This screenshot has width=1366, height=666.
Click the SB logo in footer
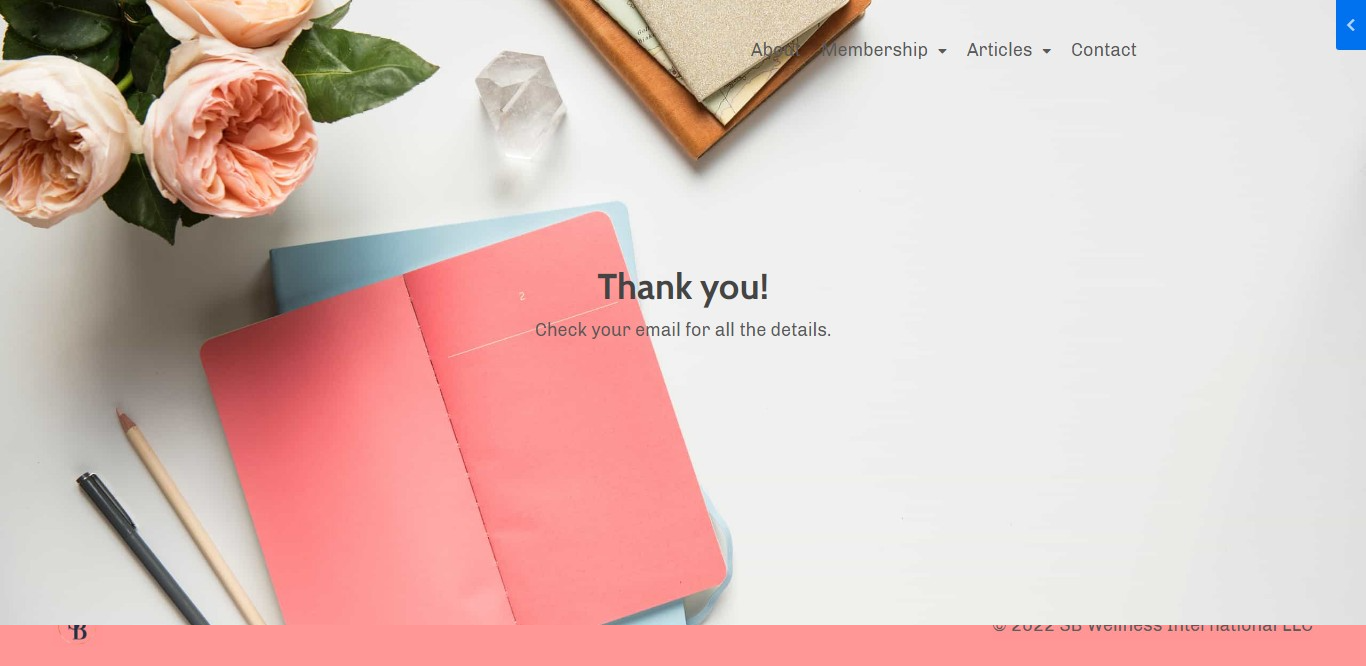(76, 631)
